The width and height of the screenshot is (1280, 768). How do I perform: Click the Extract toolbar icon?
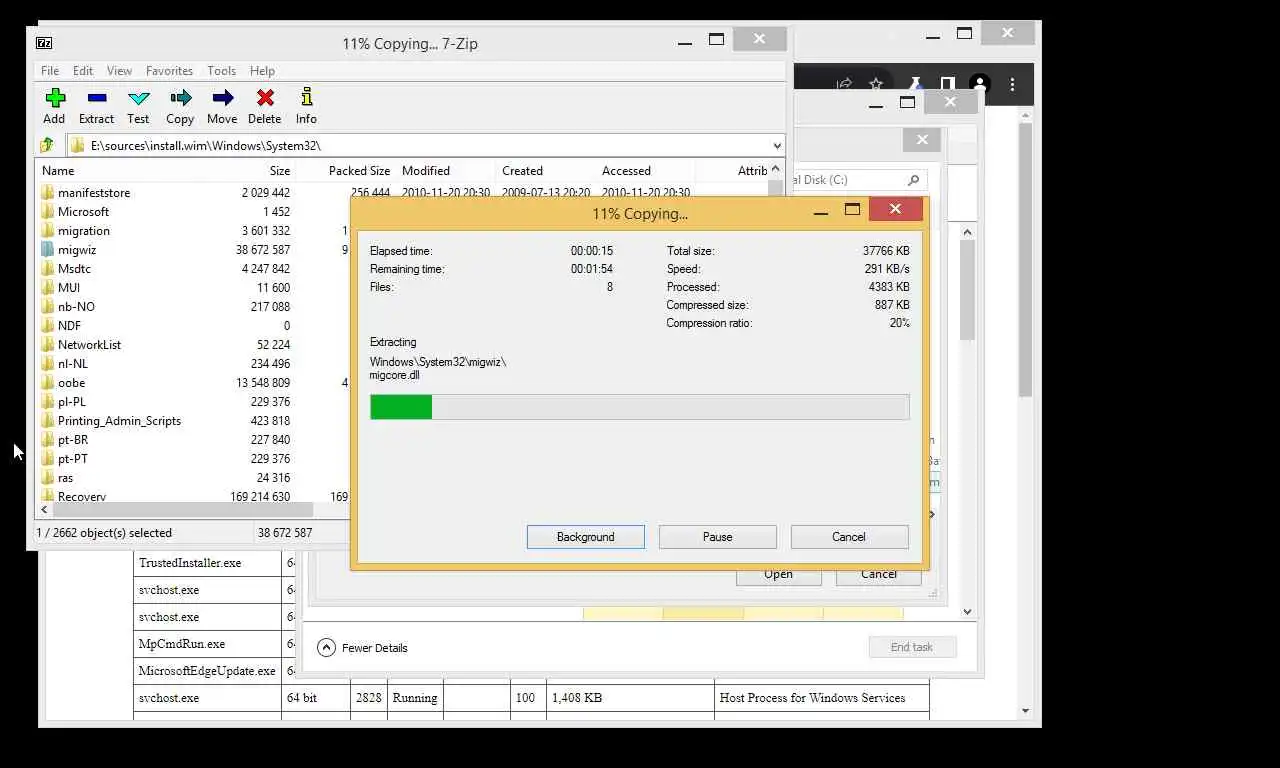coord(97,98)
